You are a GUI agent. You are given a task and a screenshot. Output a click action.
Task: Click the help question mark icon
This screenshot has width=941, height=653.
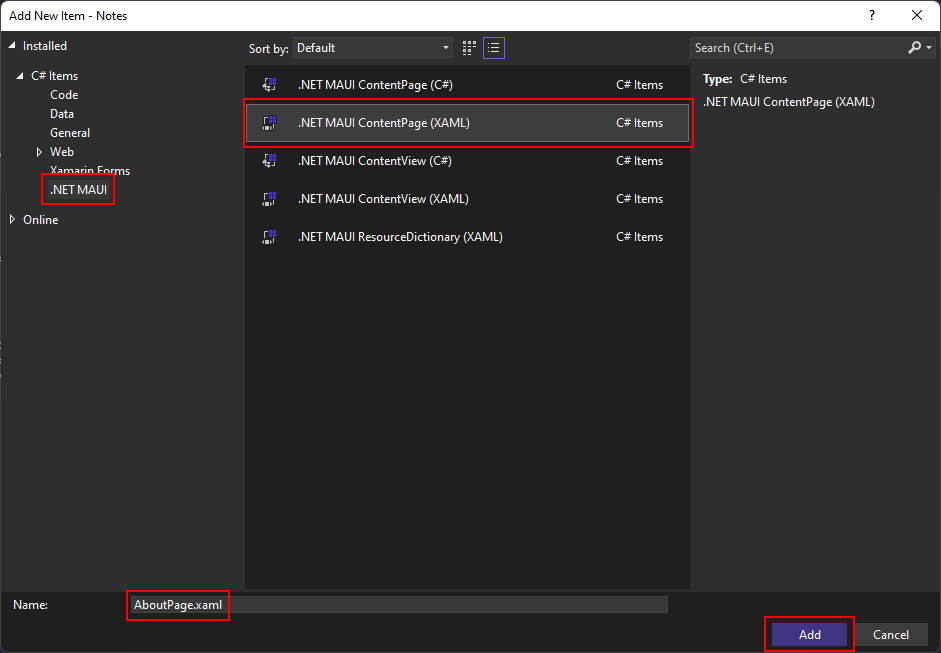click(x=871, y=15)
